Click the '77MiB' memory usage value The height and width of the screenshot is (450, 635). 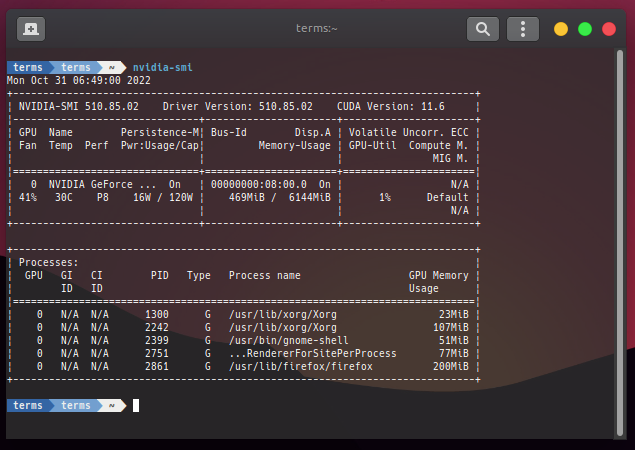[x=454, y=353]
